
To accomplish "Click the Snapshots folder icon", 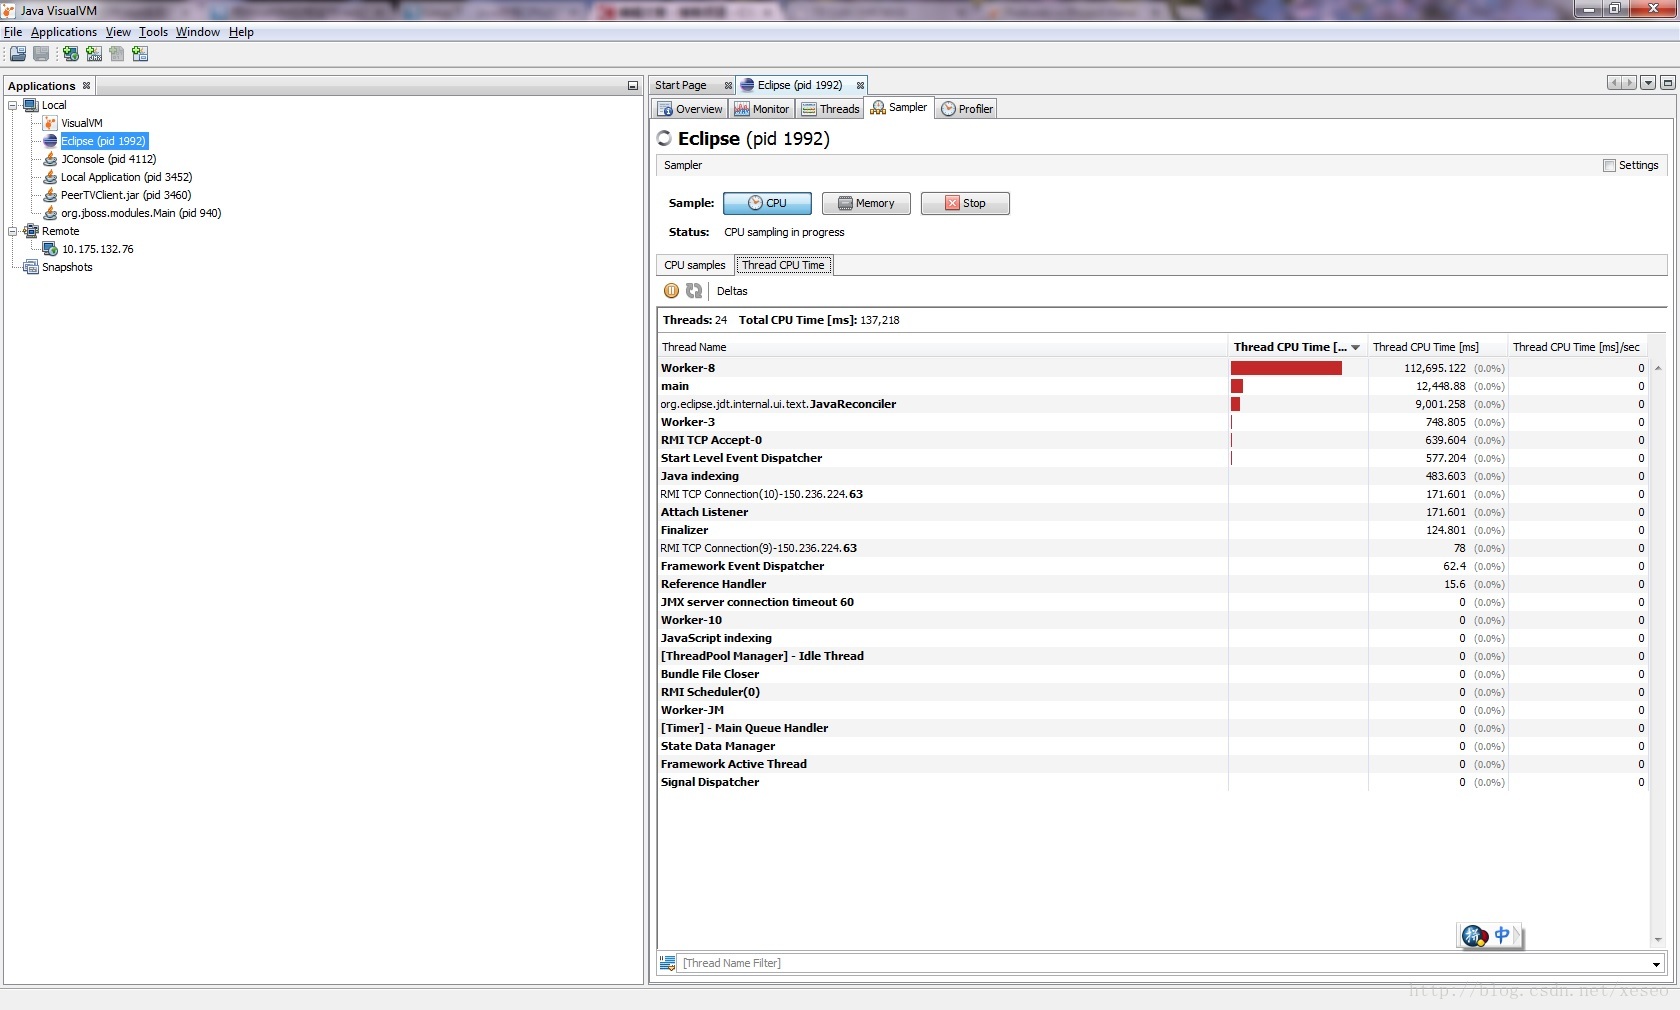I will (x=31, y=267).
